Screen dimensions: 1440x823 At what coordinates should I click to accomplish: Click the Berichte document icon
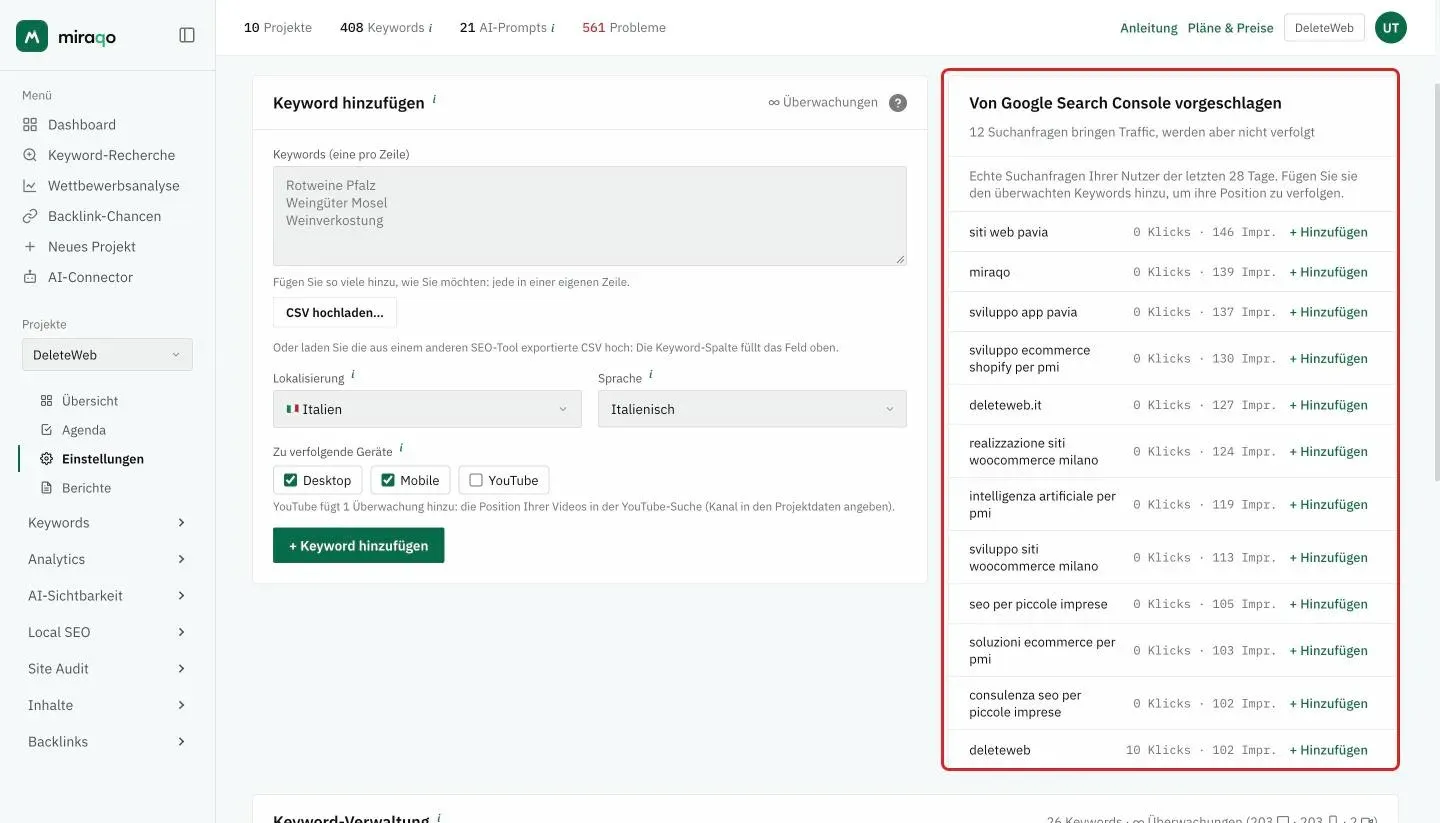[46, 488]
